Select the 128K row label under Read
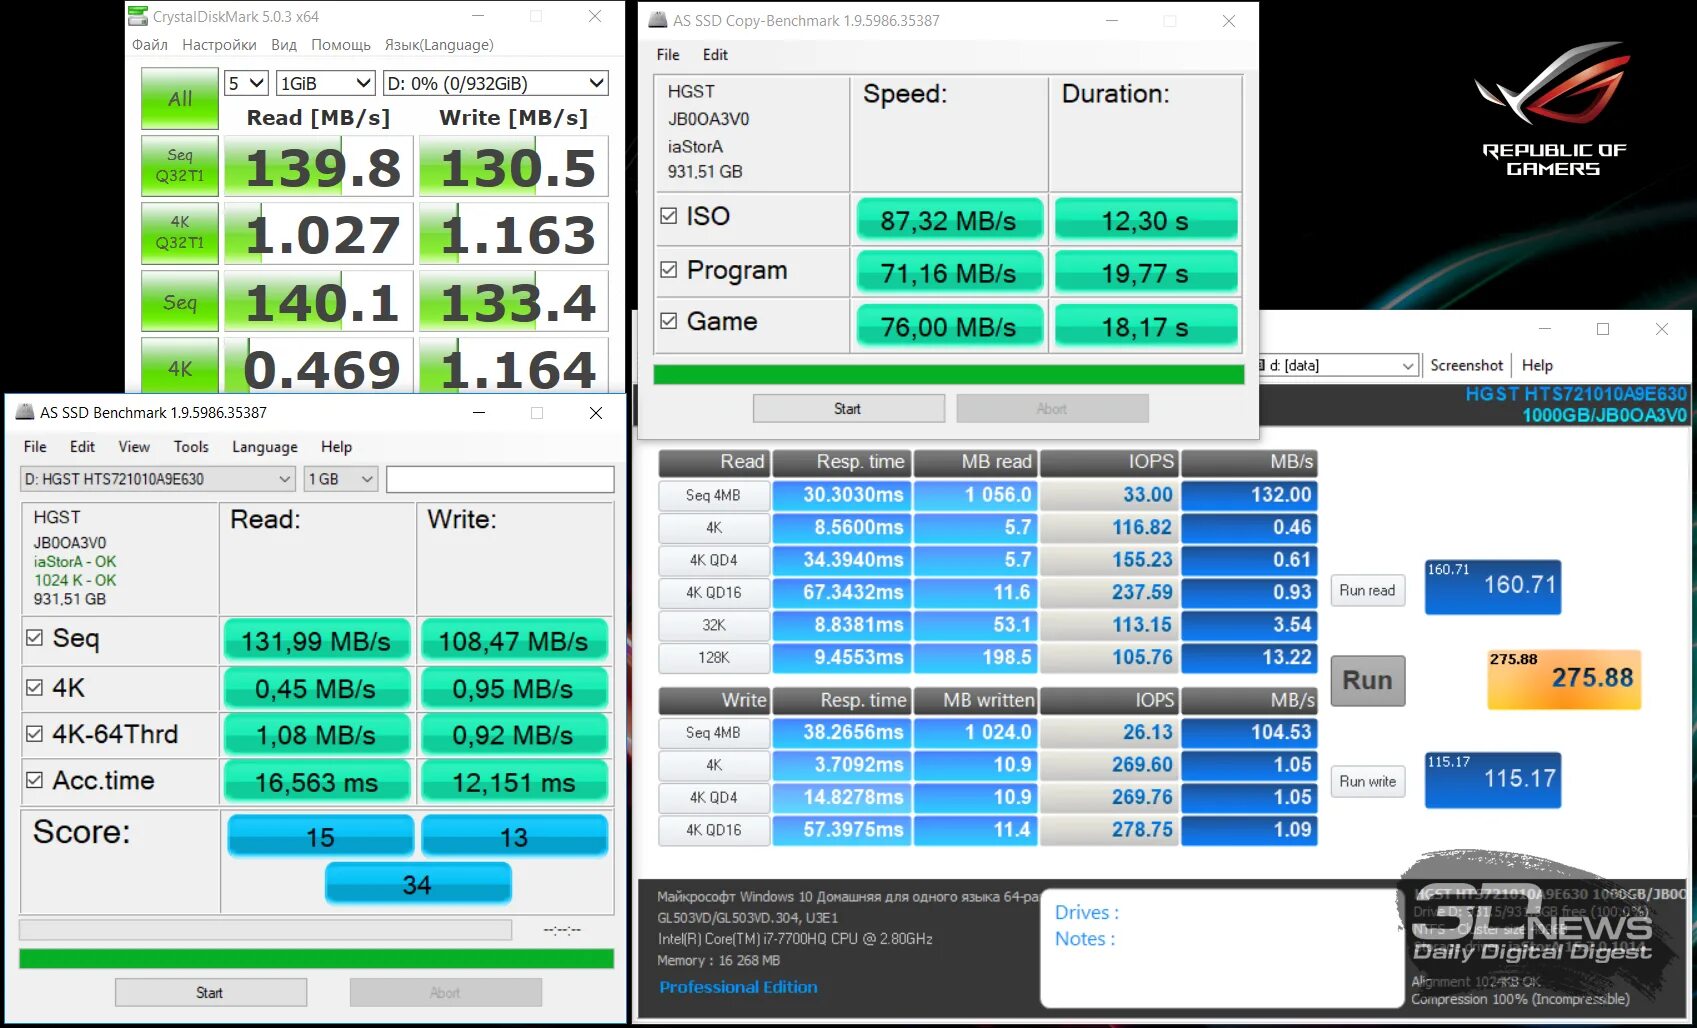The width and height of the screenshot is (1697, 1028). (x=713, y=658)
